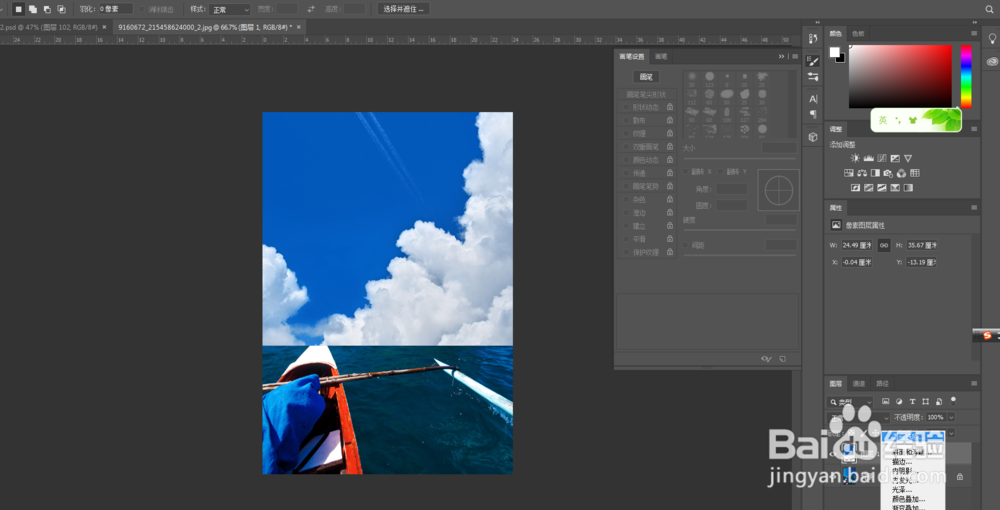Open search via the magnifier icon
The width and height of the screenshot is (1000, 510).
(990, 9)
